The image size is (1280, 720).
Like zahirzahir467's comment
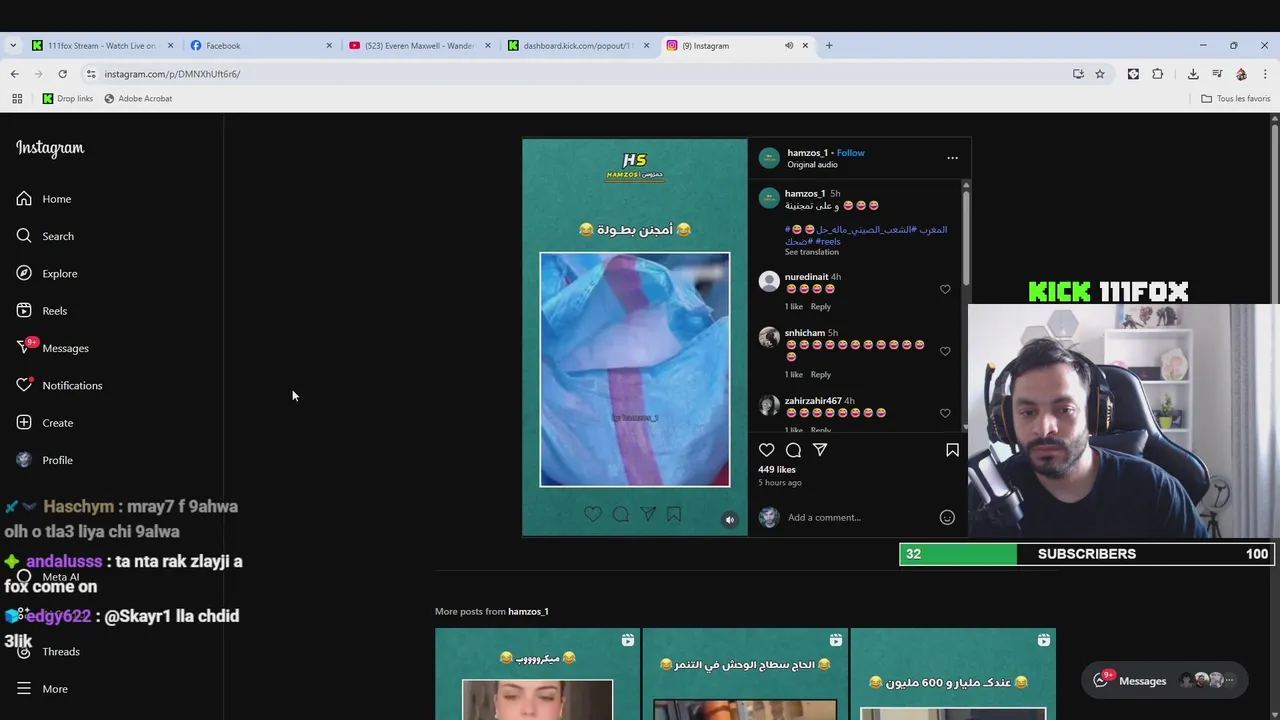point(945,413)
